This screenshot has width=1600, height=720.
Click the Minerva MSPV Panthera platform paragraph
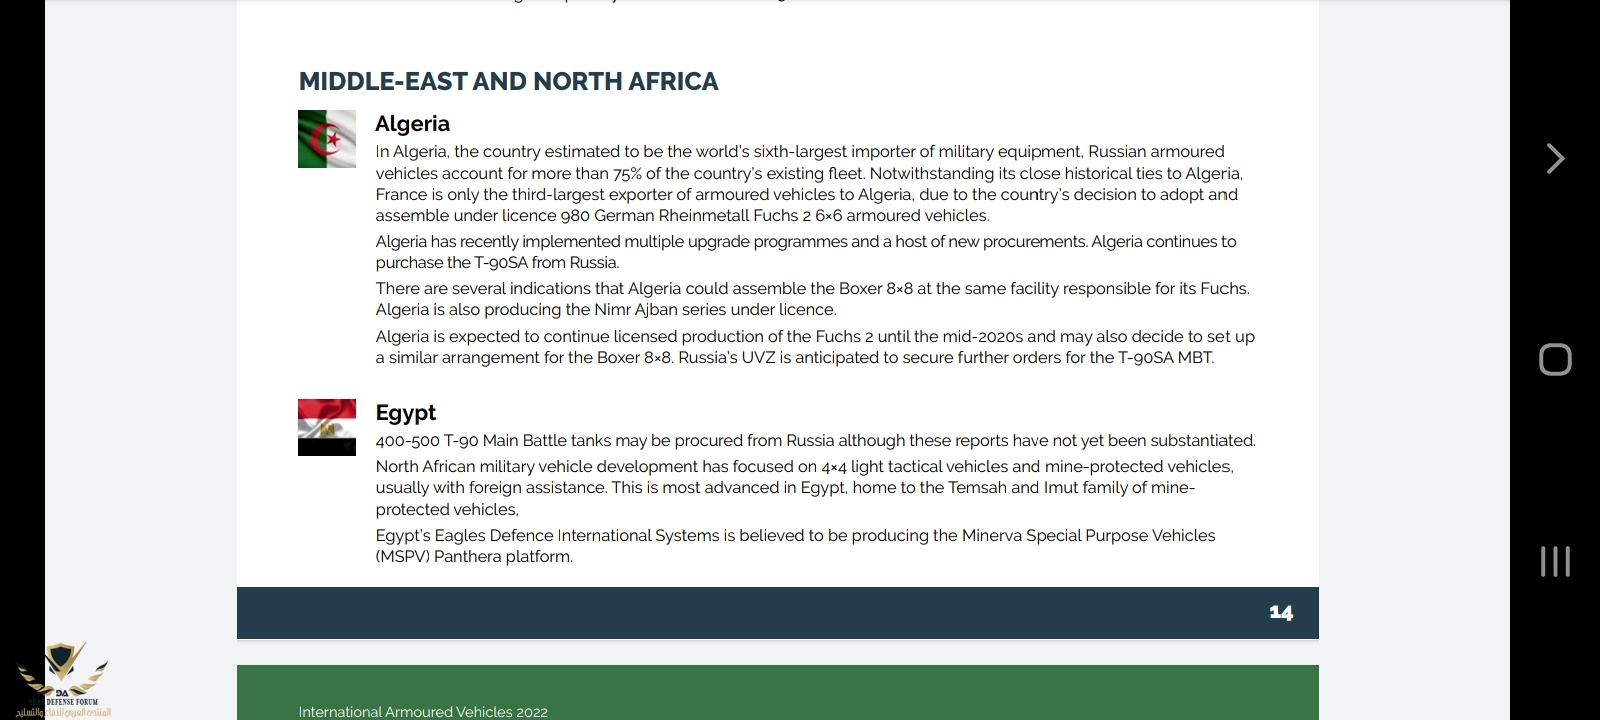coord(795,546)
